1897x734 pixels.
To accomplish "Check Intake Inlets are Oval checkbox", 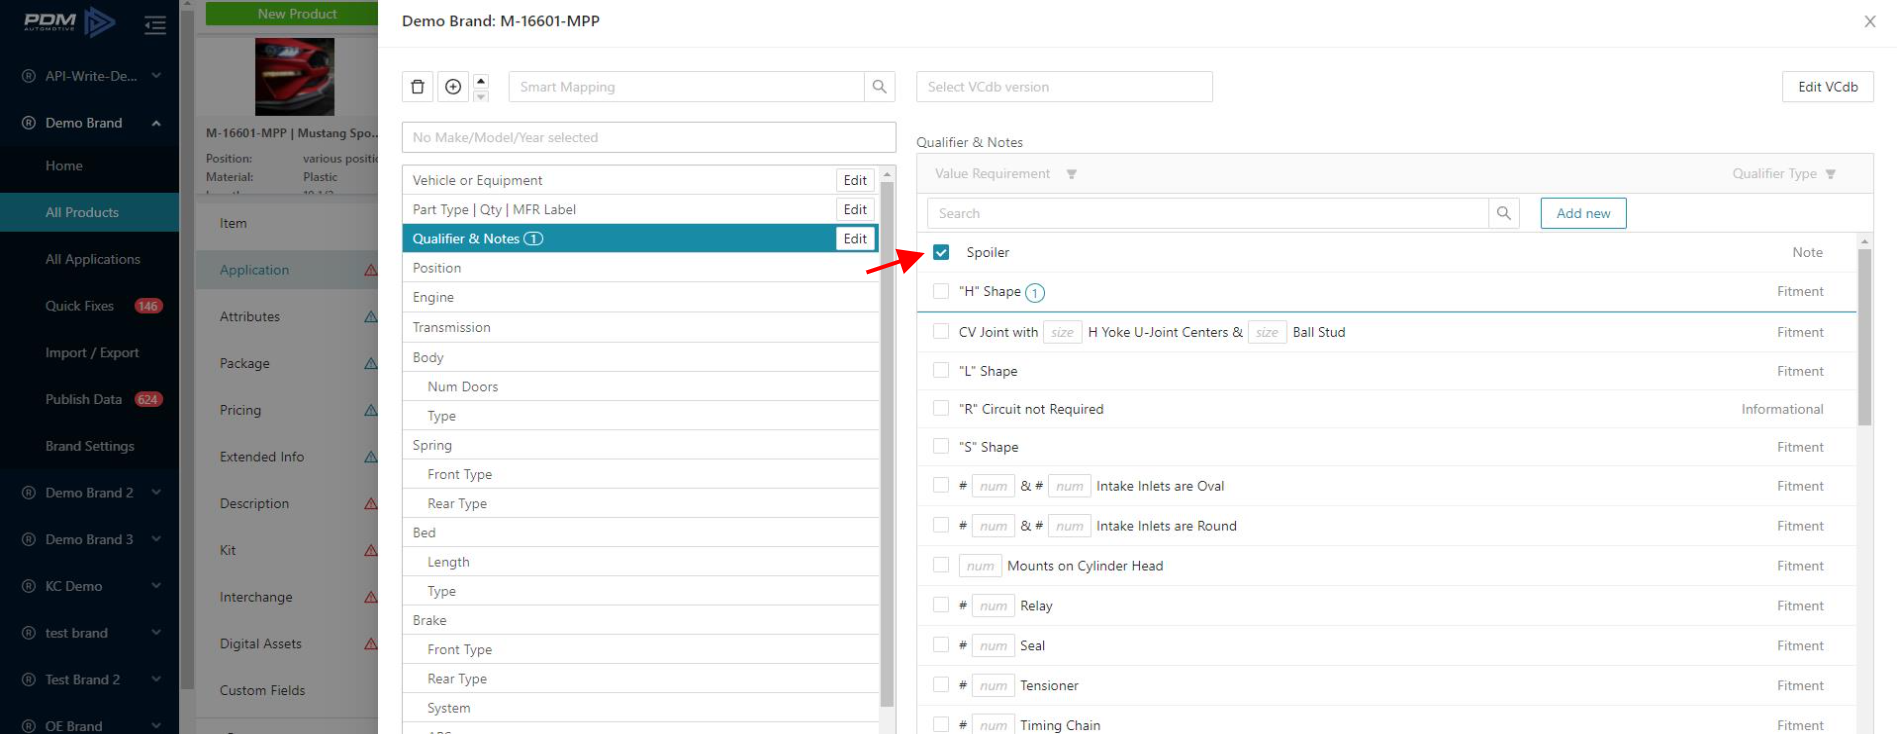I will [x=941, y=485].
